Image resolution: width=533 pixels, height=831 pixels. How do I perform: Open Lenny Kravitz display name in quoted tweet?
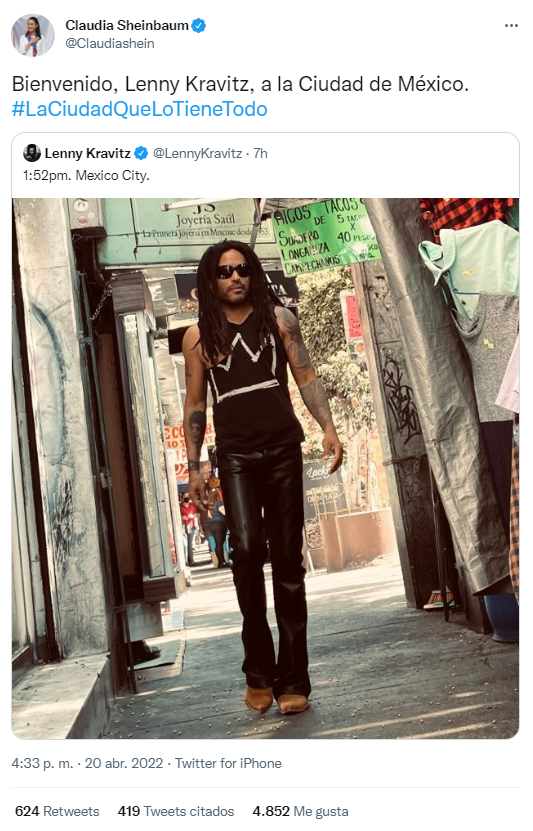click(87, 154)
